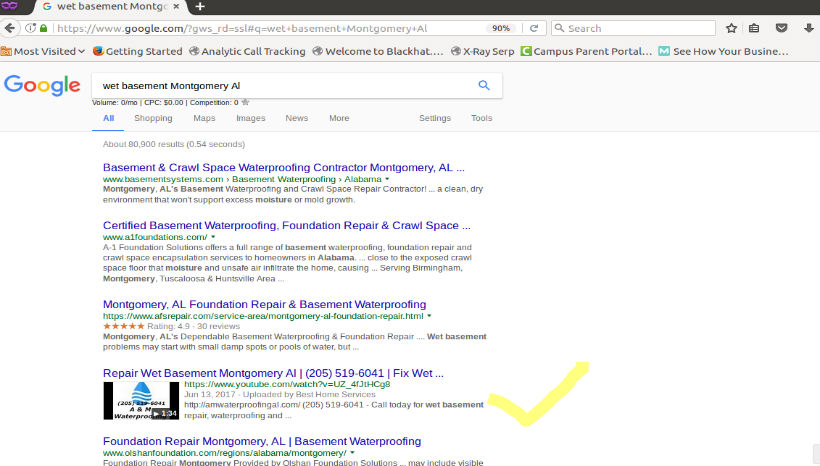Image resolution: width=820 pixels, height=466 pixels.
Task: Open Campus Parent Portal bookmark
Action: tap(586, 51)
